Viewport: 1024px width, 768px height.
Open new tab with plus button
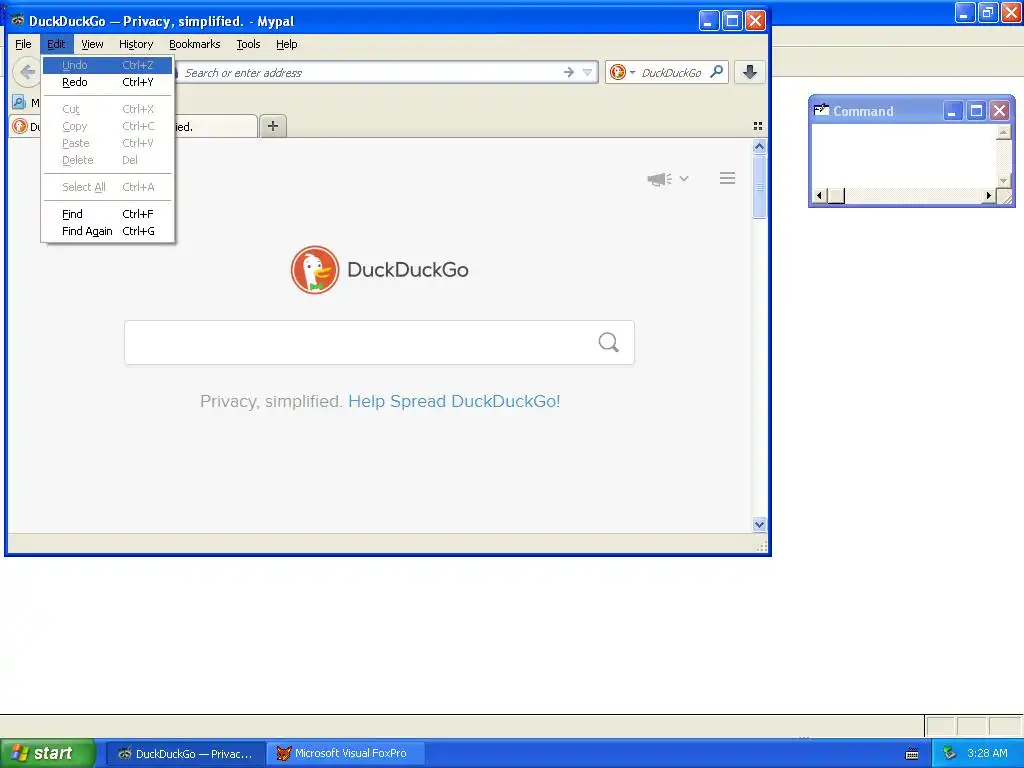coord(273,125)
